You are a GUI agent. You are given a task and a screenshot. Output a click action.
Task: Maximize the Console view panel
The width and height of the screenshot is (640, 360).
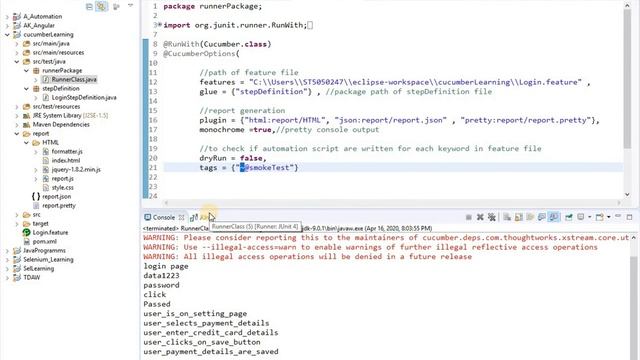629,217
